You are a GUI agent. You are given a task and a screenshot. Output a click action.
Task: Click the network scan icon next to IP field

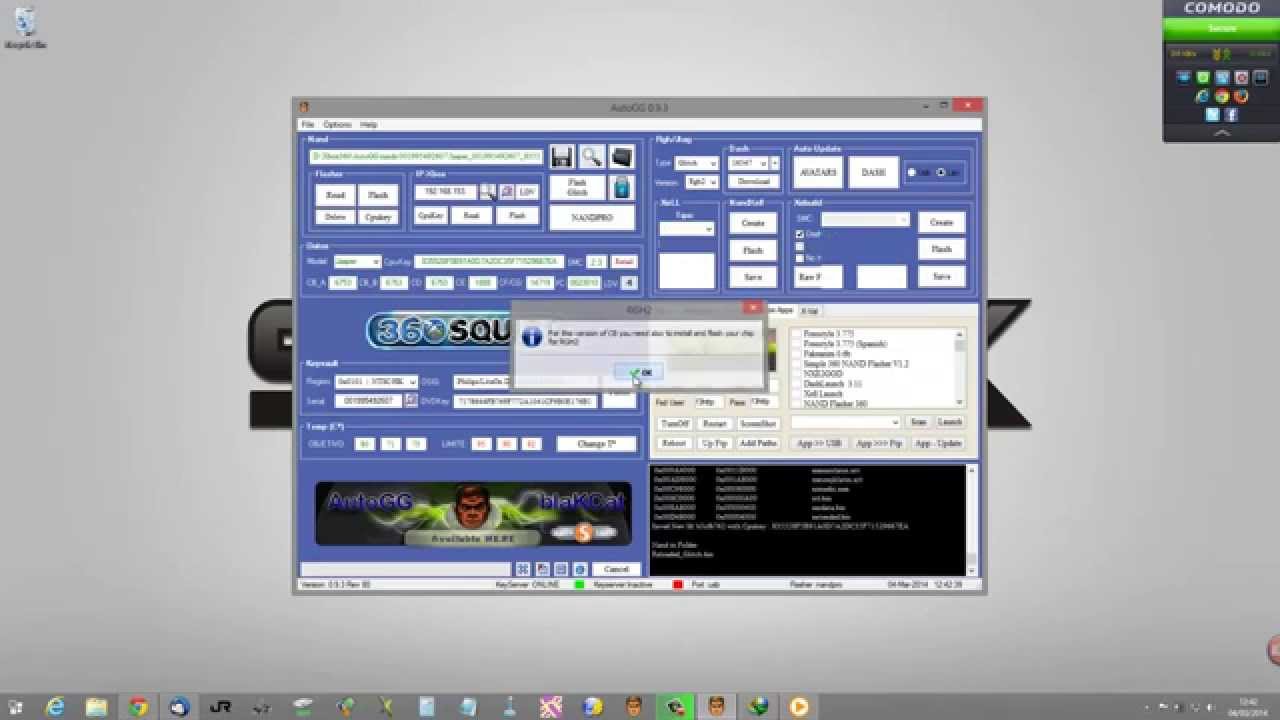point(487,190)
